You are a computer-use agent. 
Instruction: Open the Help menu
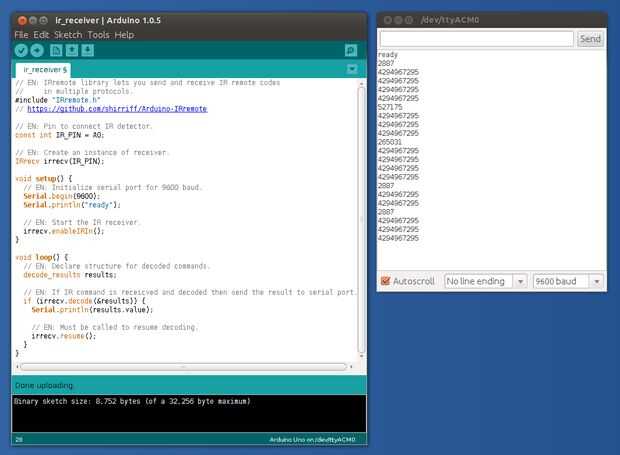[124, 35]
